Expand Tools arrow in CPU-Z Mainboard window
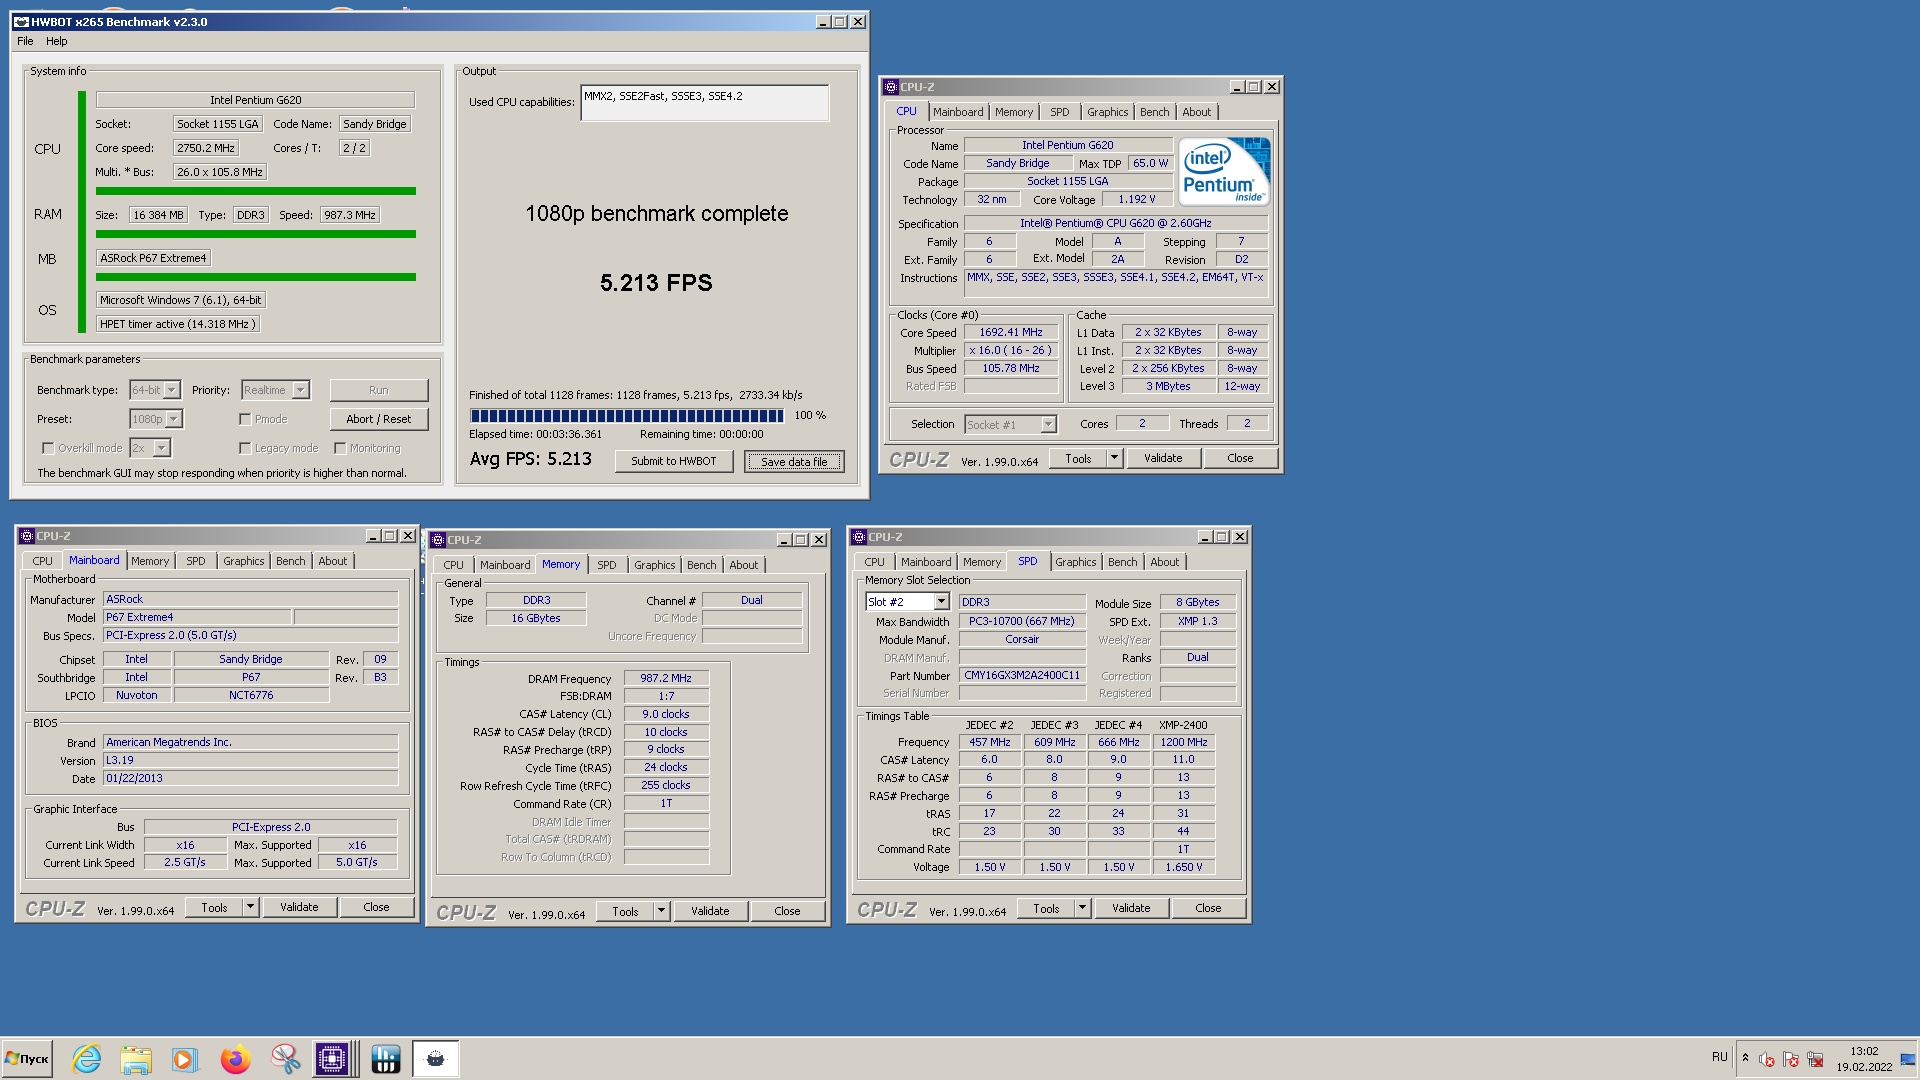 click(x=251, y=907)
